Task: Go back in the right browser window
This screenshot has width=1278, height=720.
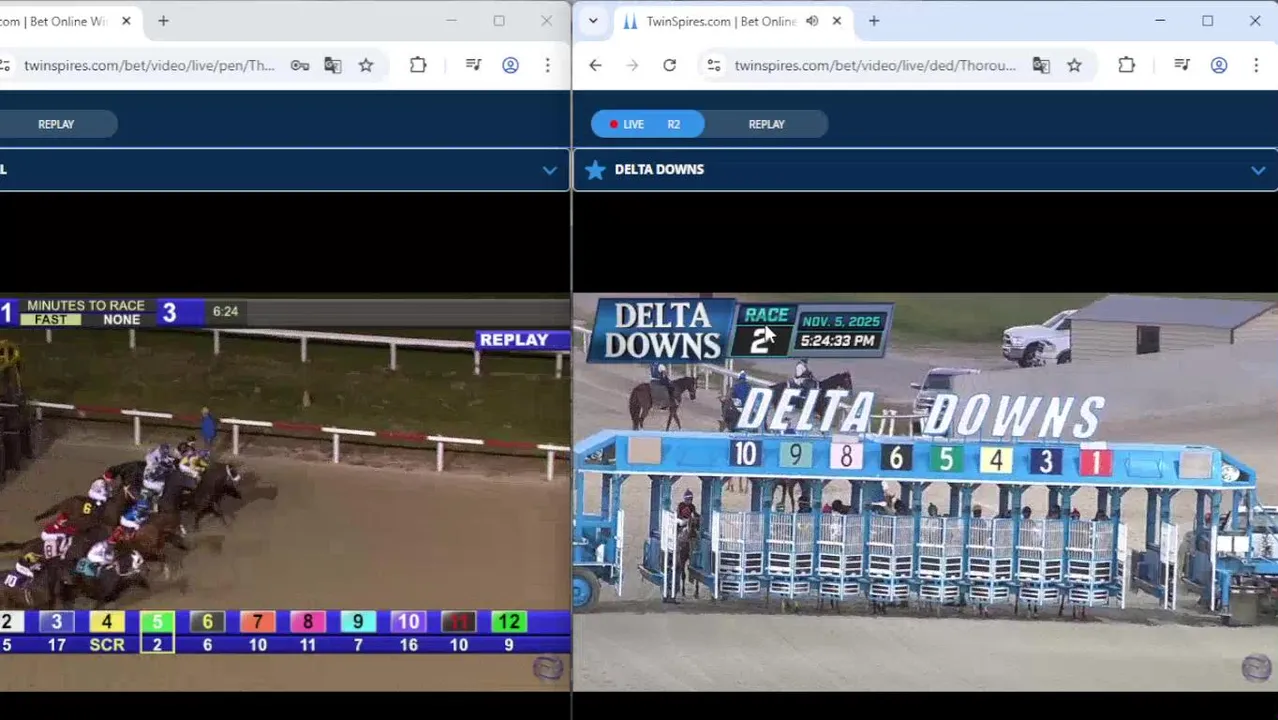Action: (x=595, y=65)
